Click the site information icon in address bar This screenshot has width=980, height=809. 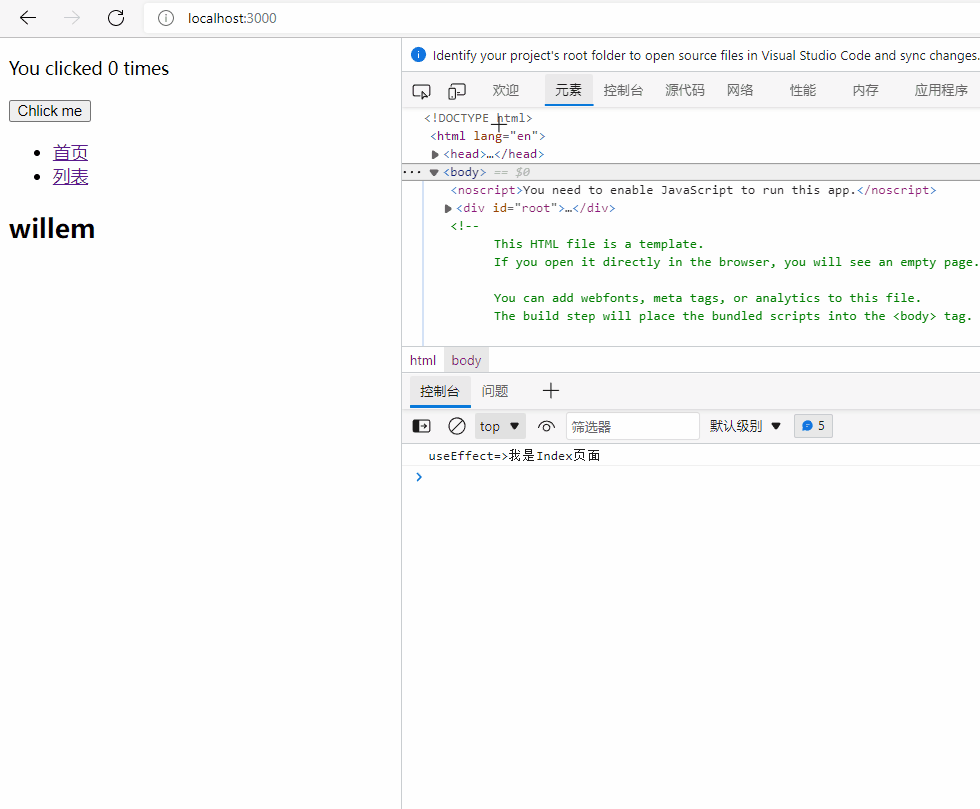[x=166, y=18]
